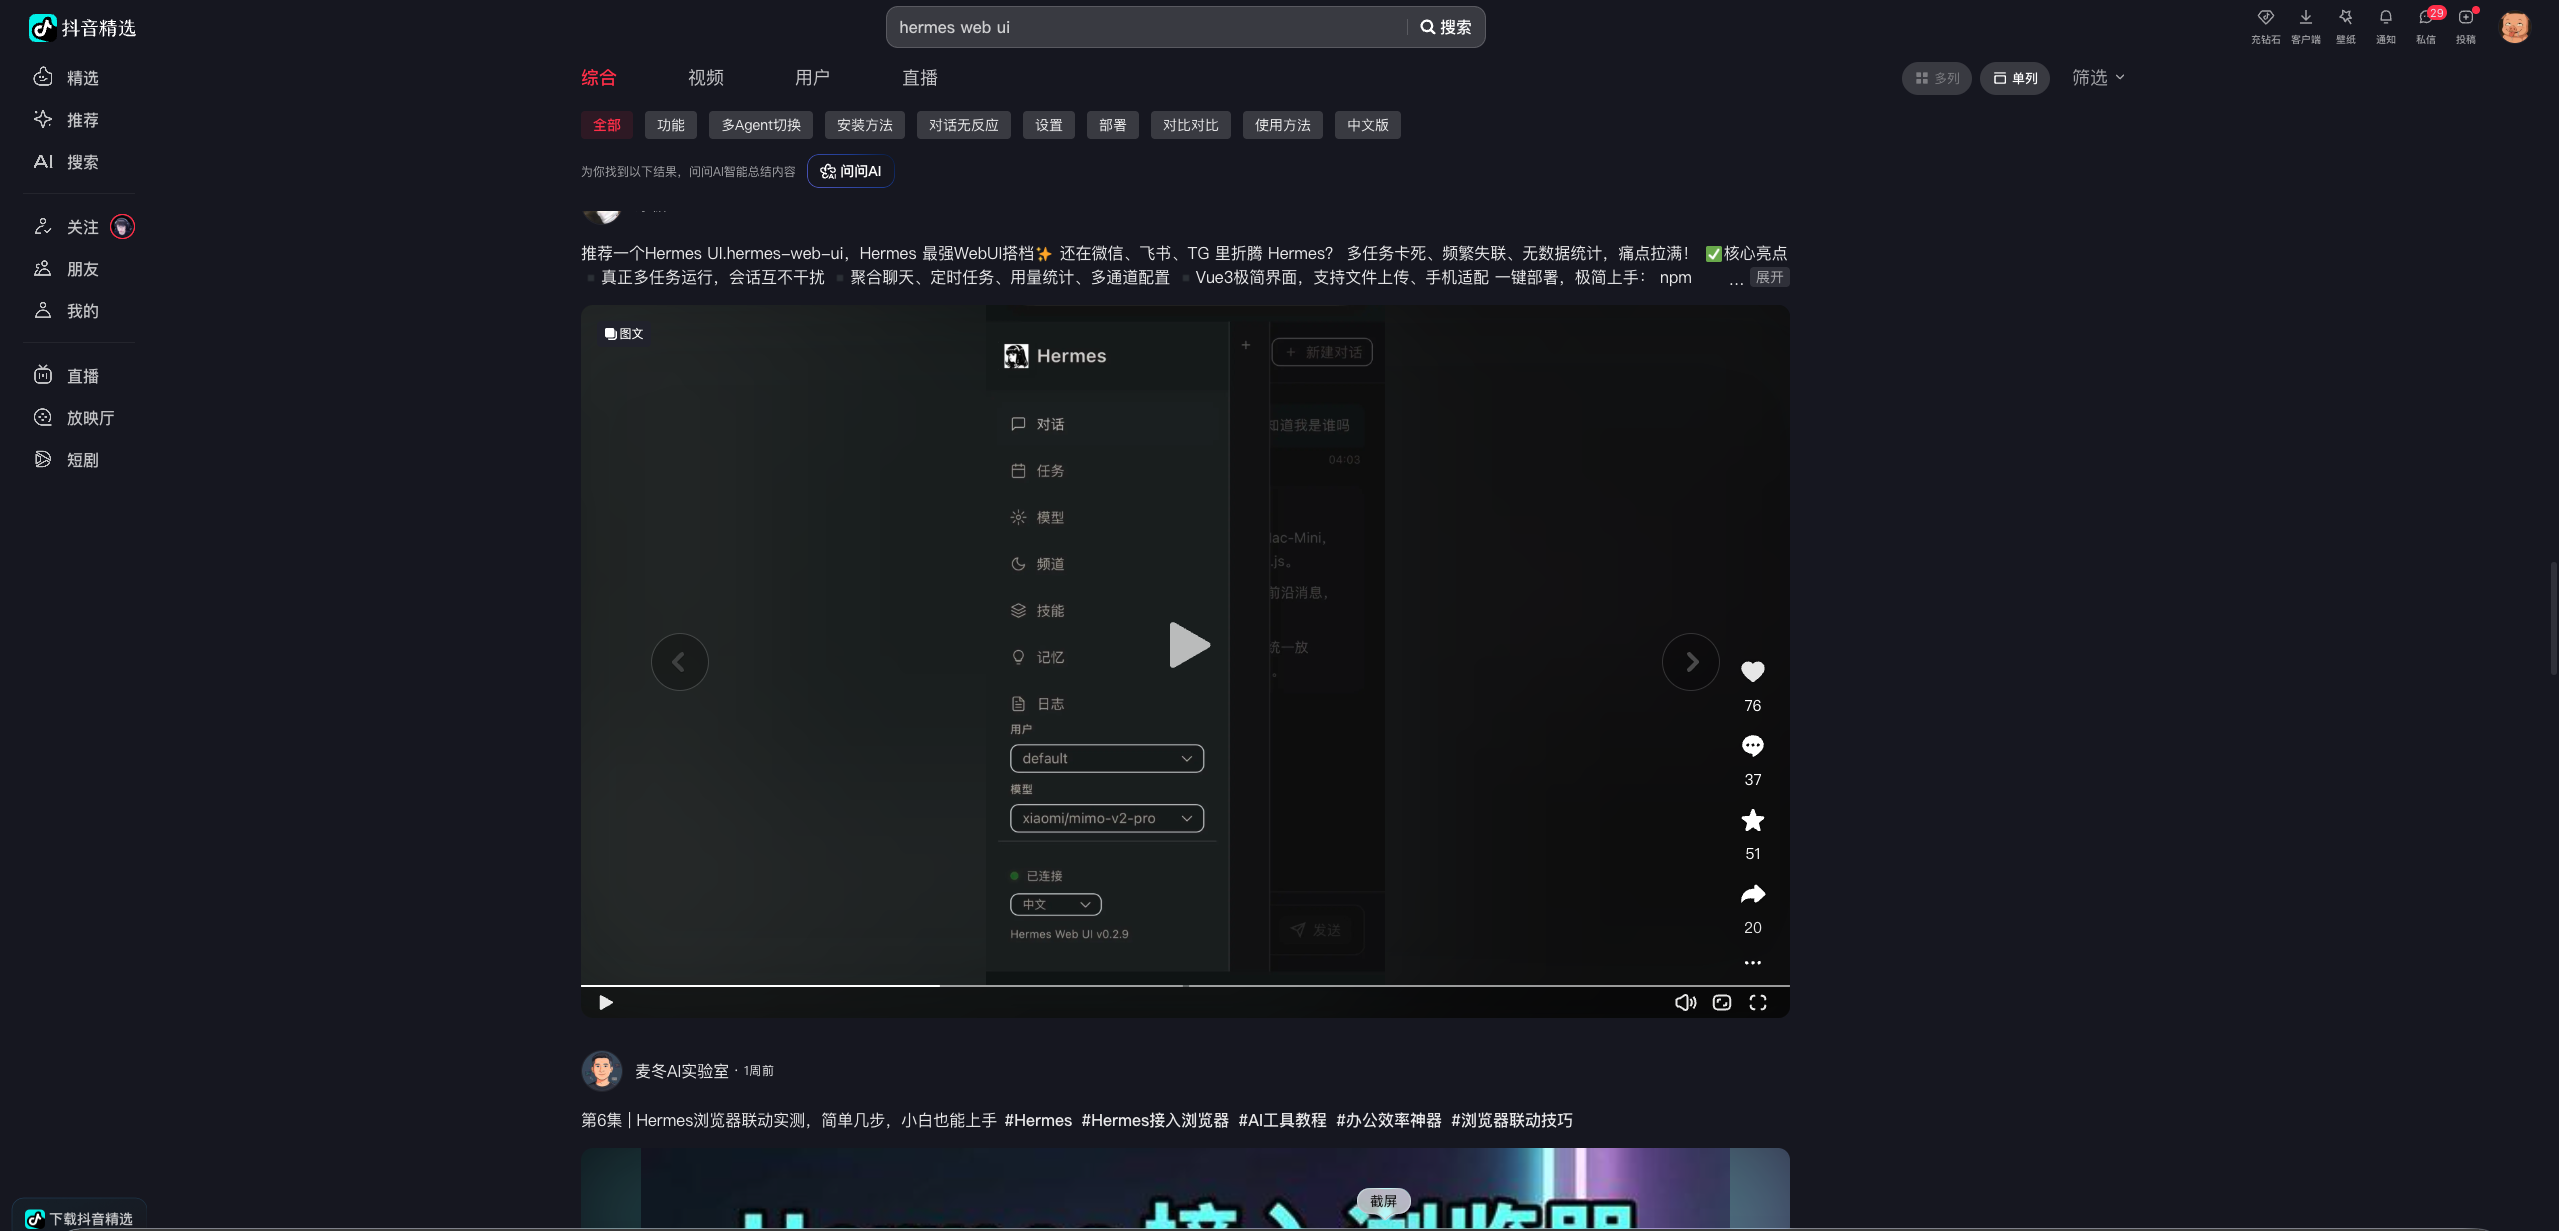Switch to the 用户 search tab

[812, 78]
